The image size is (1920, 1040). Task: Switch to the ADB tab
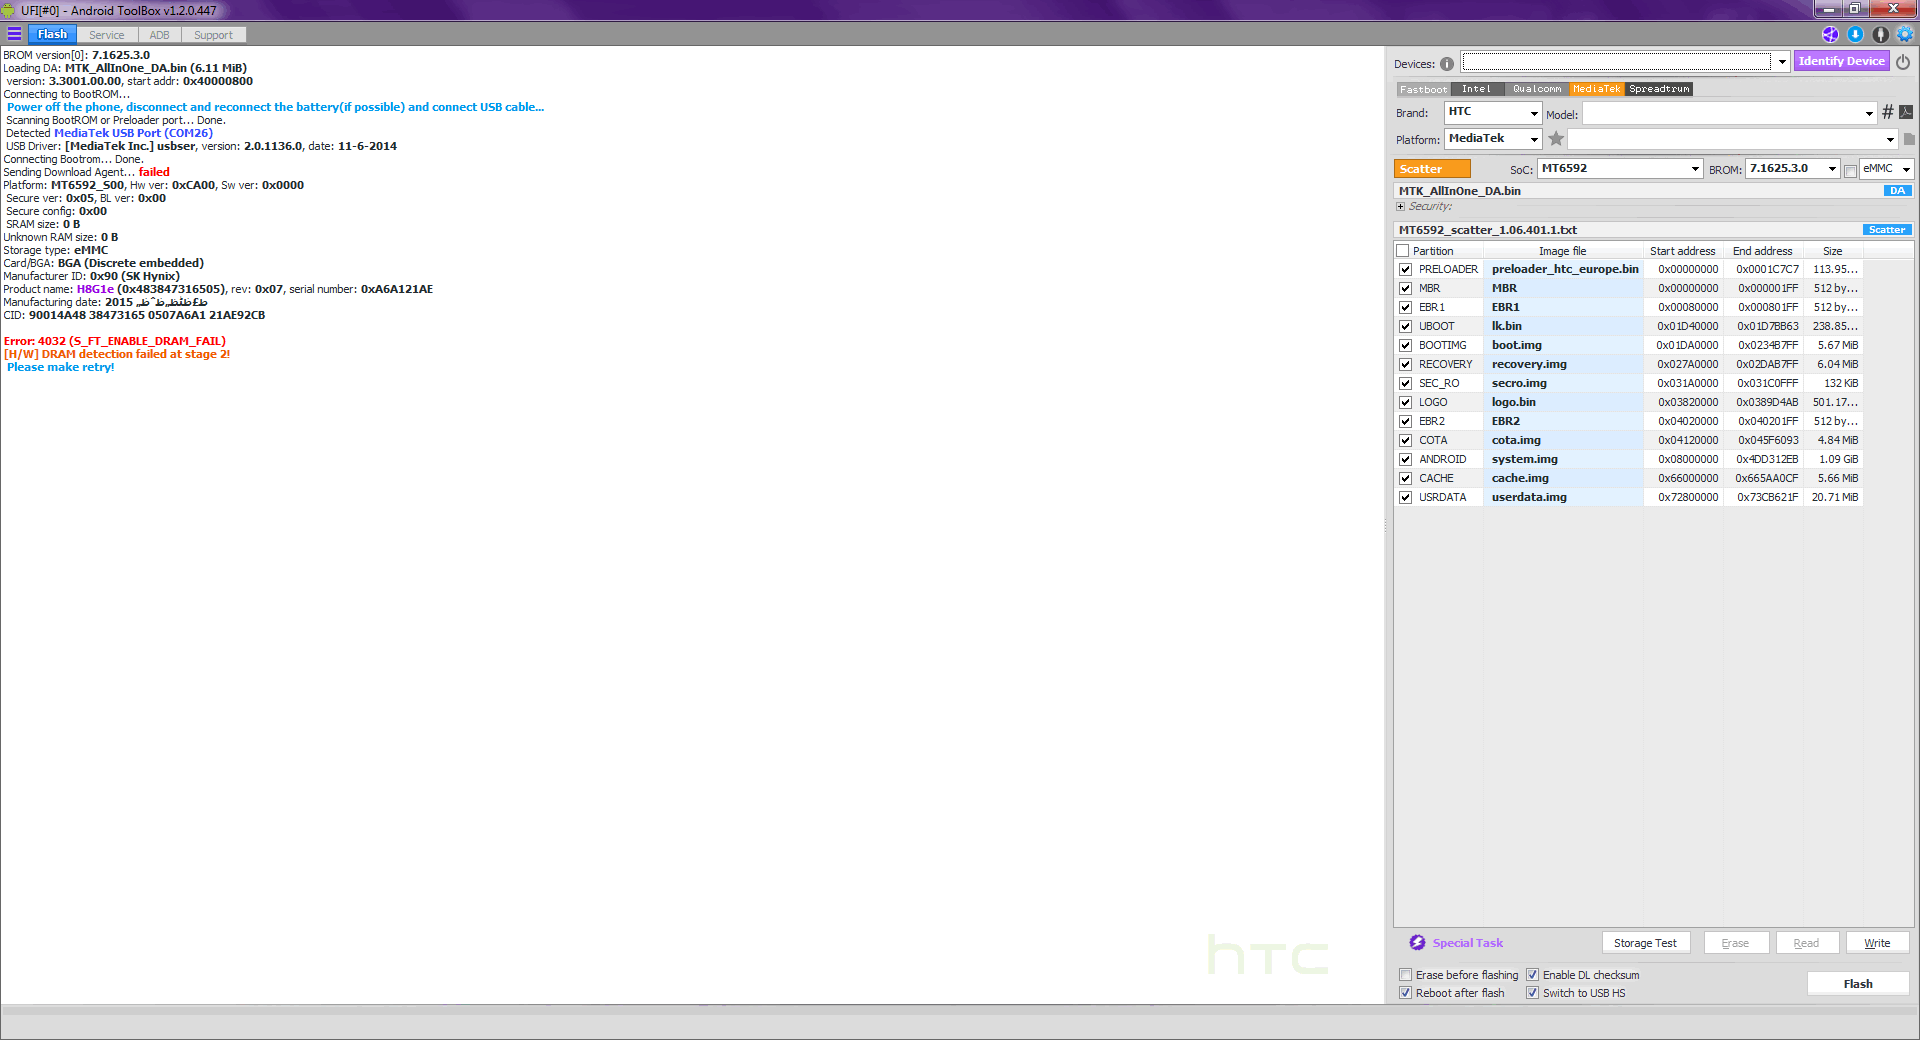coord(160,35)
